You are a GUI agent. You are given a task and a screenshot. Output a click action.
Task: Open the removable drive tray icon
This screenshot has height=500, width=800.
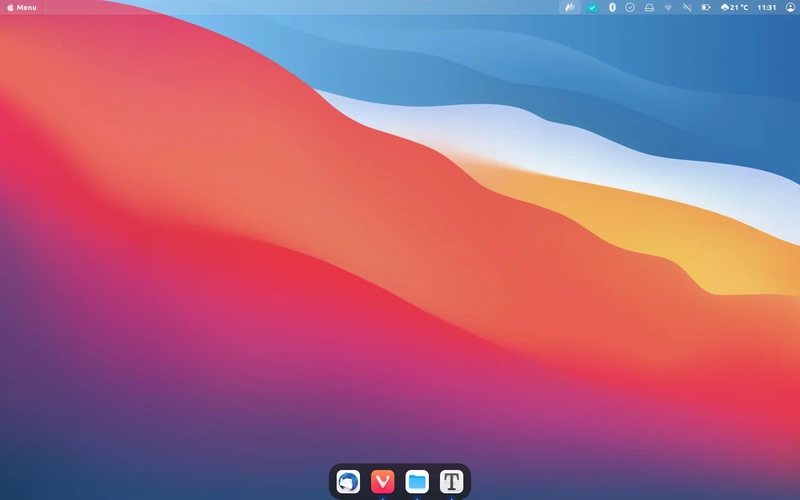pyautogui.click(x=649, y=7)
